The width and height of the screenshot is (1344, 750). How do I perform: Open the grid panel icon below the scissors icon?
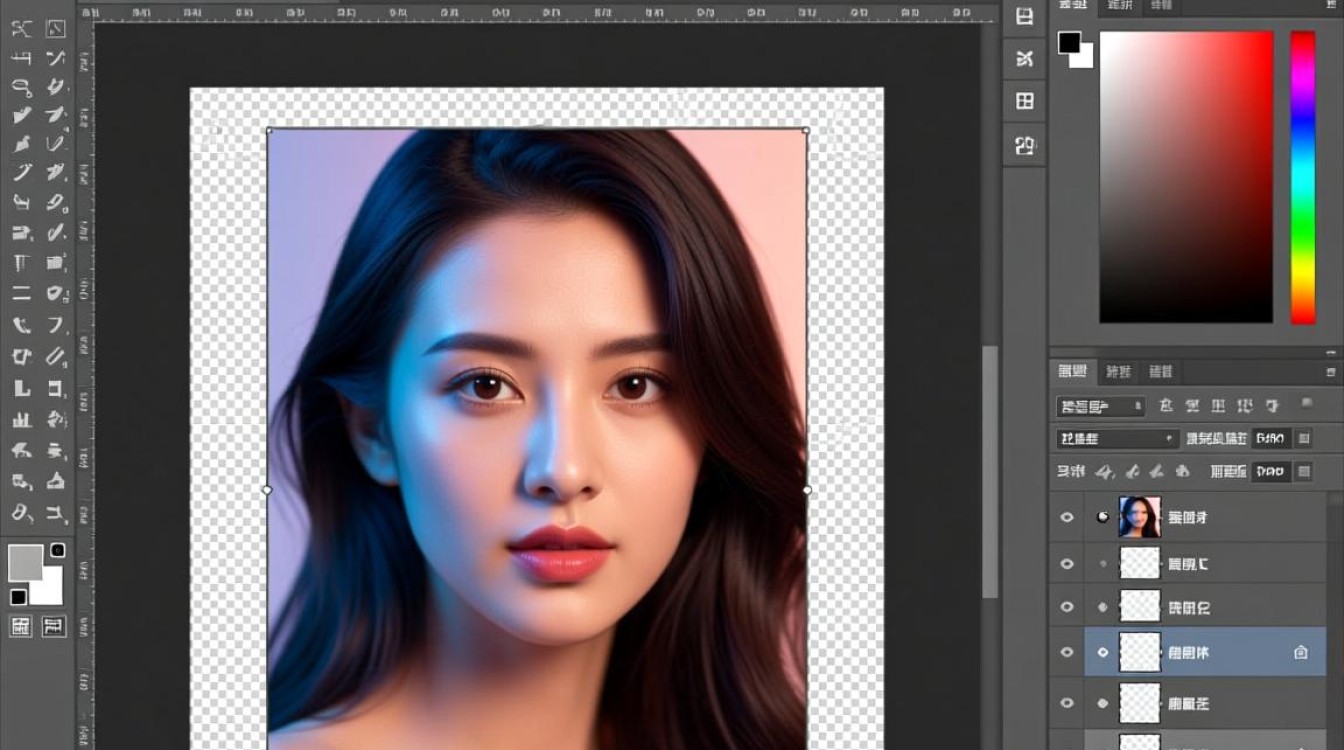(x=1022, y=101)
